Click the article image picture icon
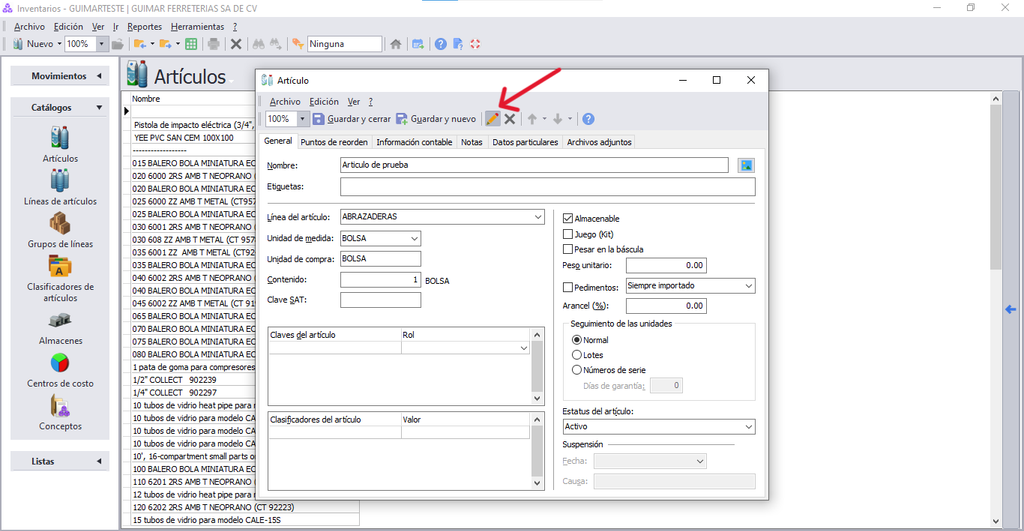Viewport: 1024px width, 531px height. (x=746, y=165)
